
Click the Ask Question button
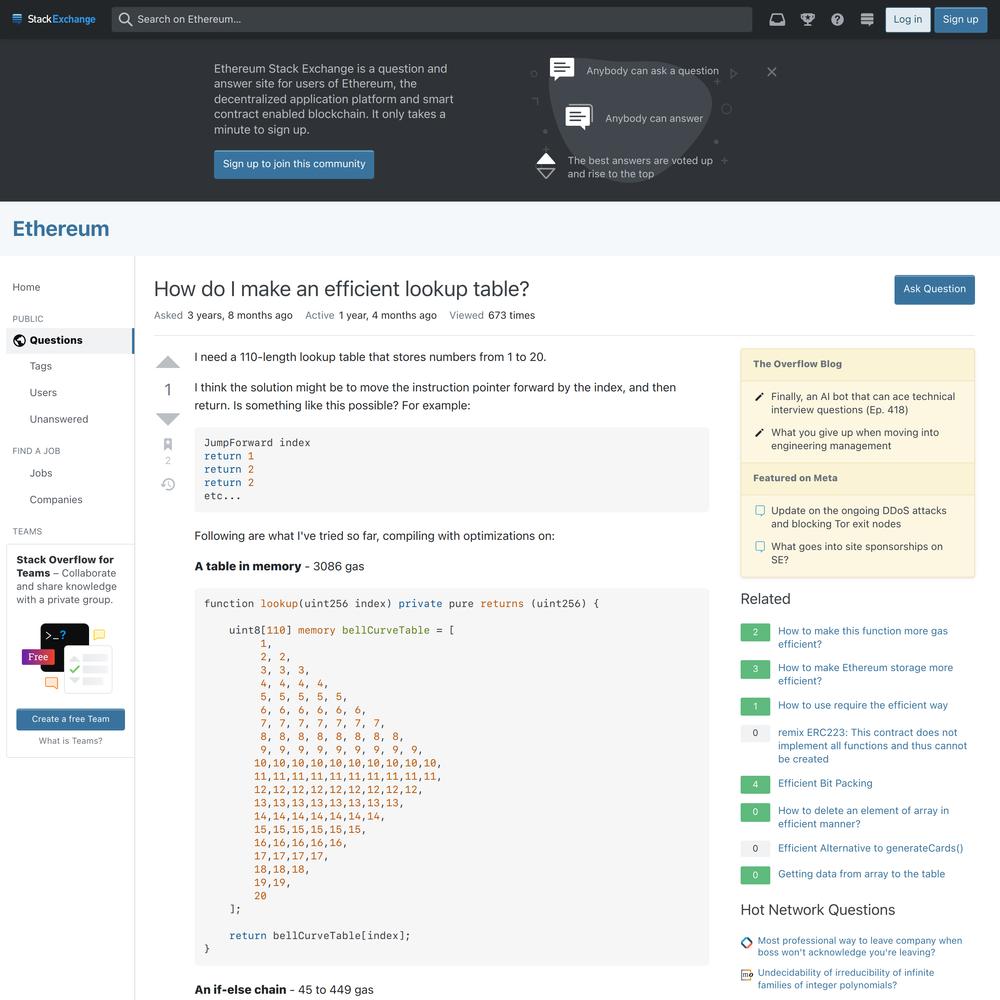click(934, 289)
